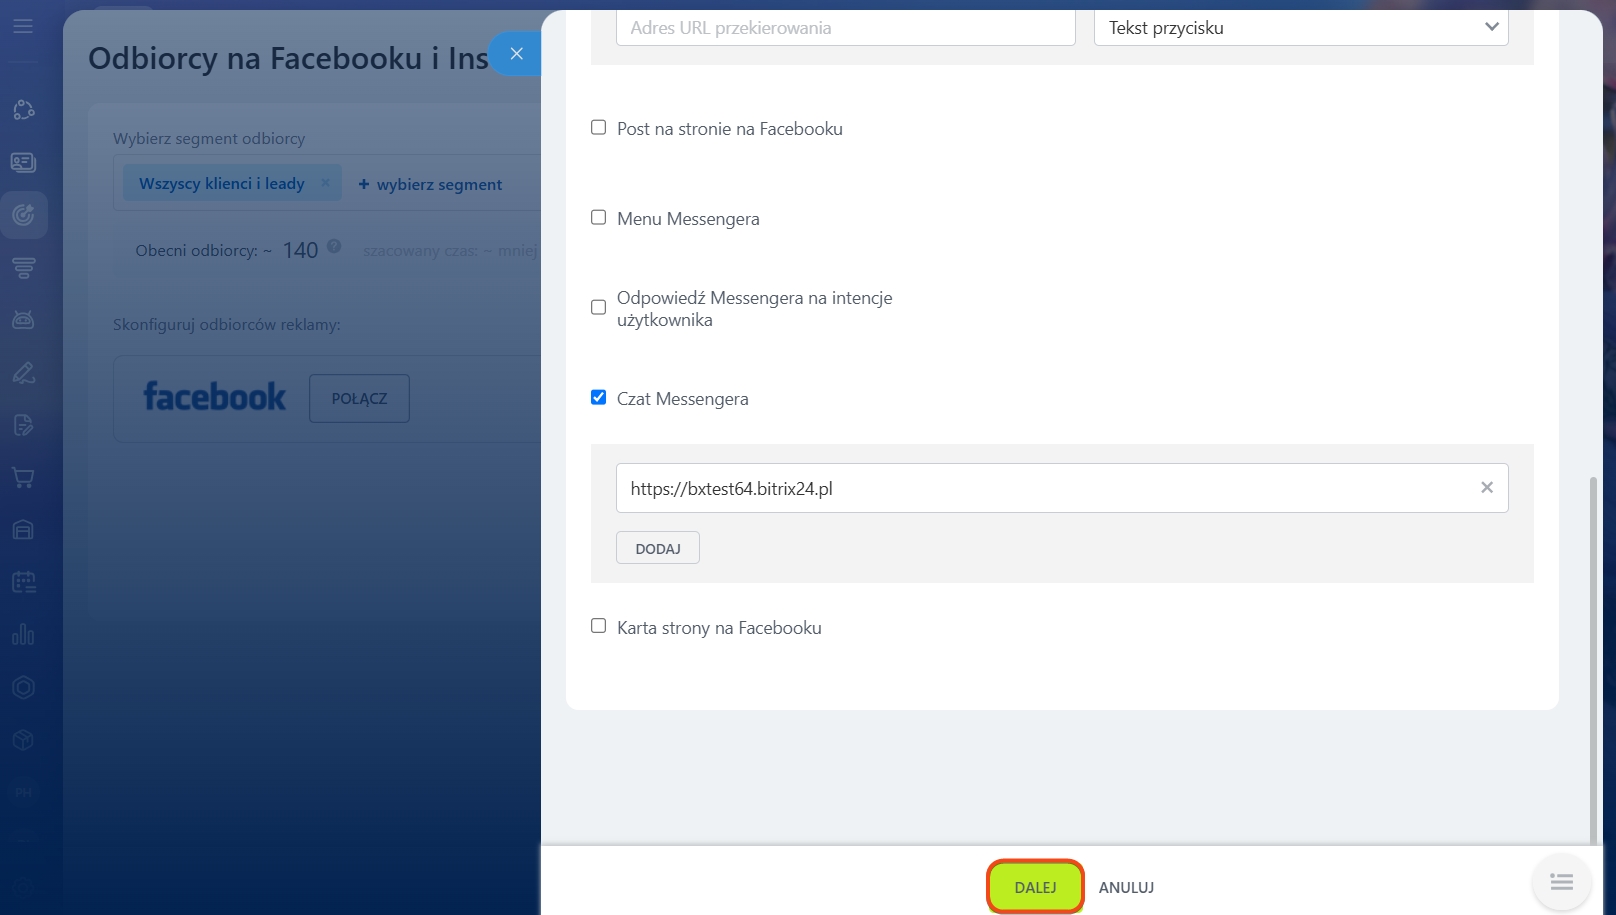
Task: Toggle Odpowiedź Messengera na intencje użytkownika checkbox
Action: (598, 308)
